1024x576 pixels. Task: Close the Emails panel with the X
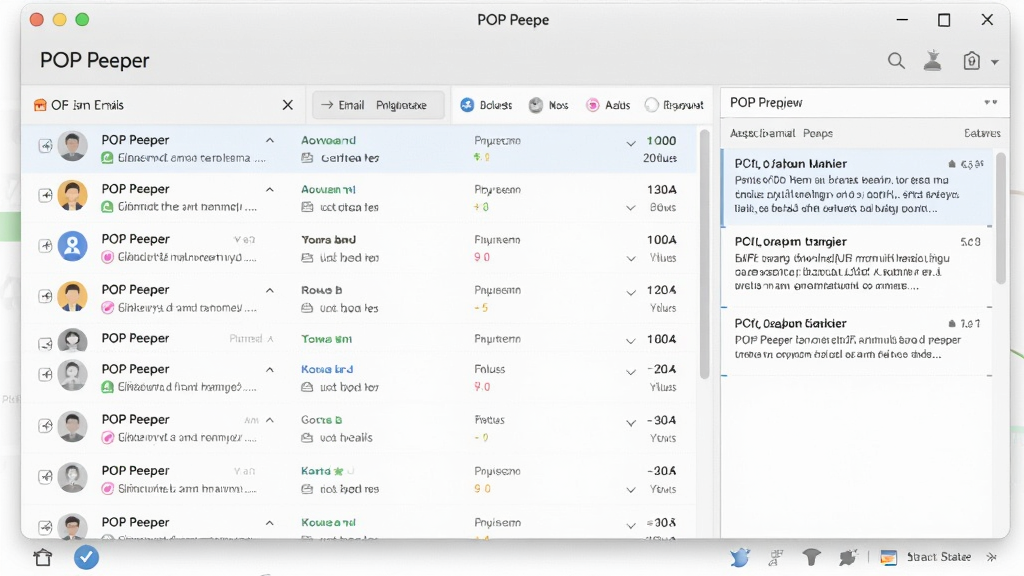click(x=287, y=105)
